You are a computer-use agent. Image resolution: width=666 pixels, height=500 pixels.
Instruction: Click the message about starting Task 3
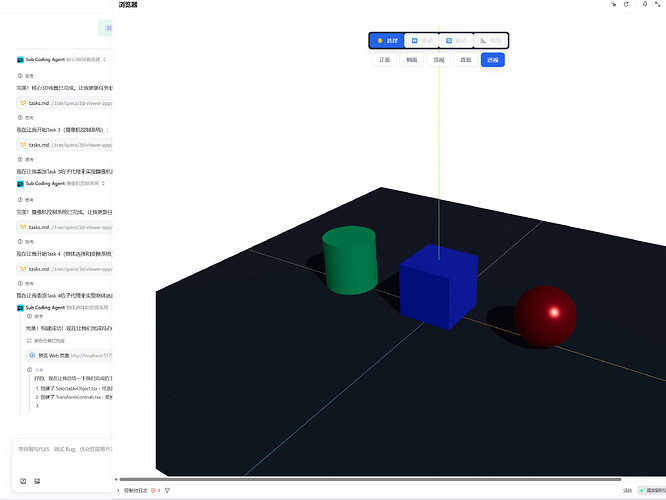pyautogui.click(x=62, y=130)
